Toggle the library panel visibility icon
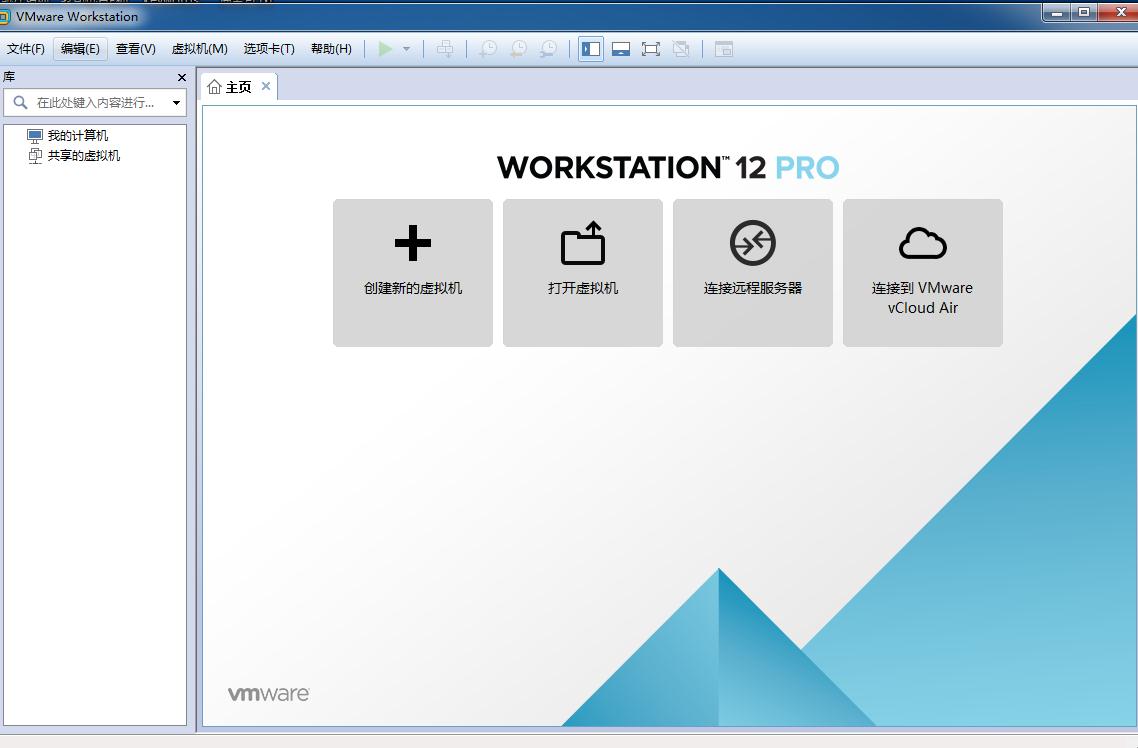 pyautogui.click(x=590, y=48)
